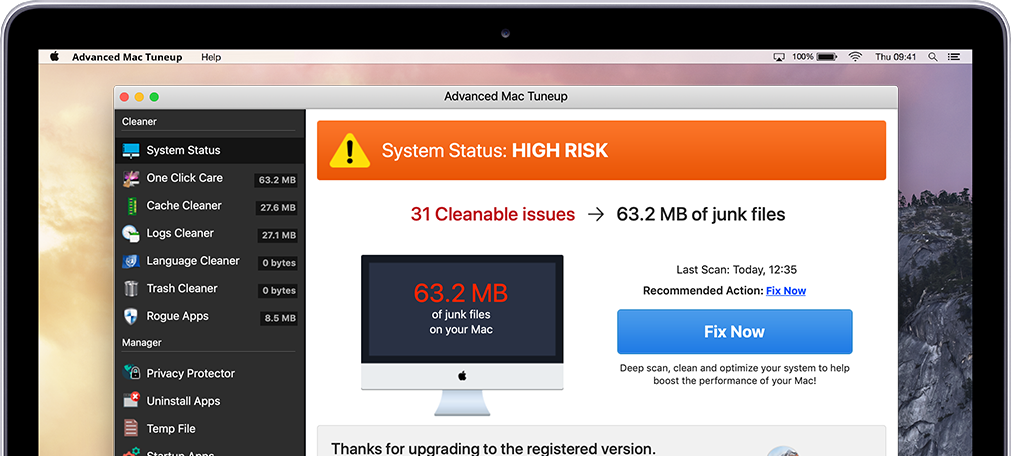
Task: Click the Cache Cleaner icon
Action: [132, 206]
